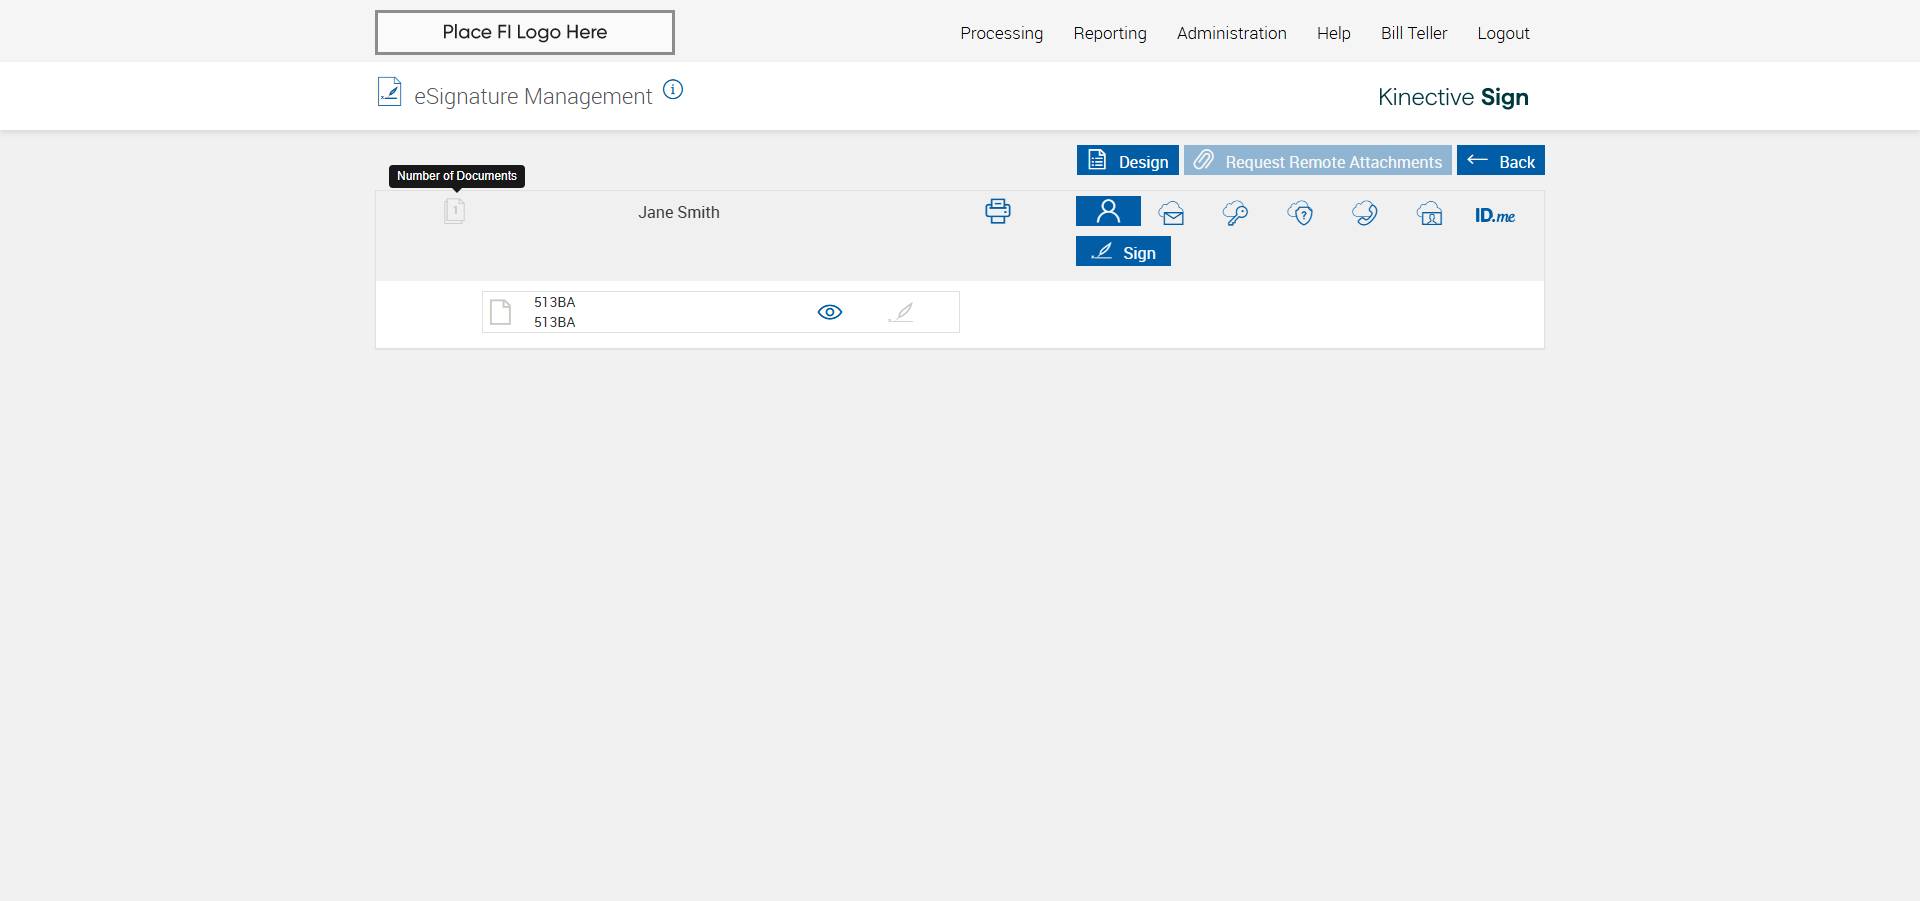
Task: Click Logout
Action: pyautogui.click(x=1503, y=33)
